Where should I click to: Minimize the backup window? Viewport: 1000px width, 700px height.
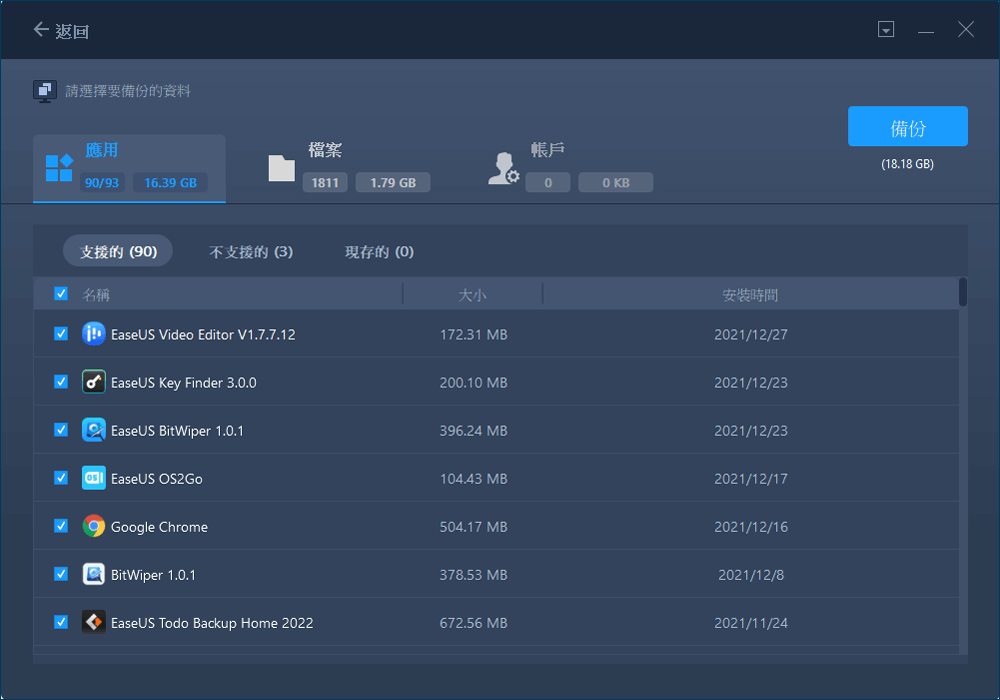[926, 31]
